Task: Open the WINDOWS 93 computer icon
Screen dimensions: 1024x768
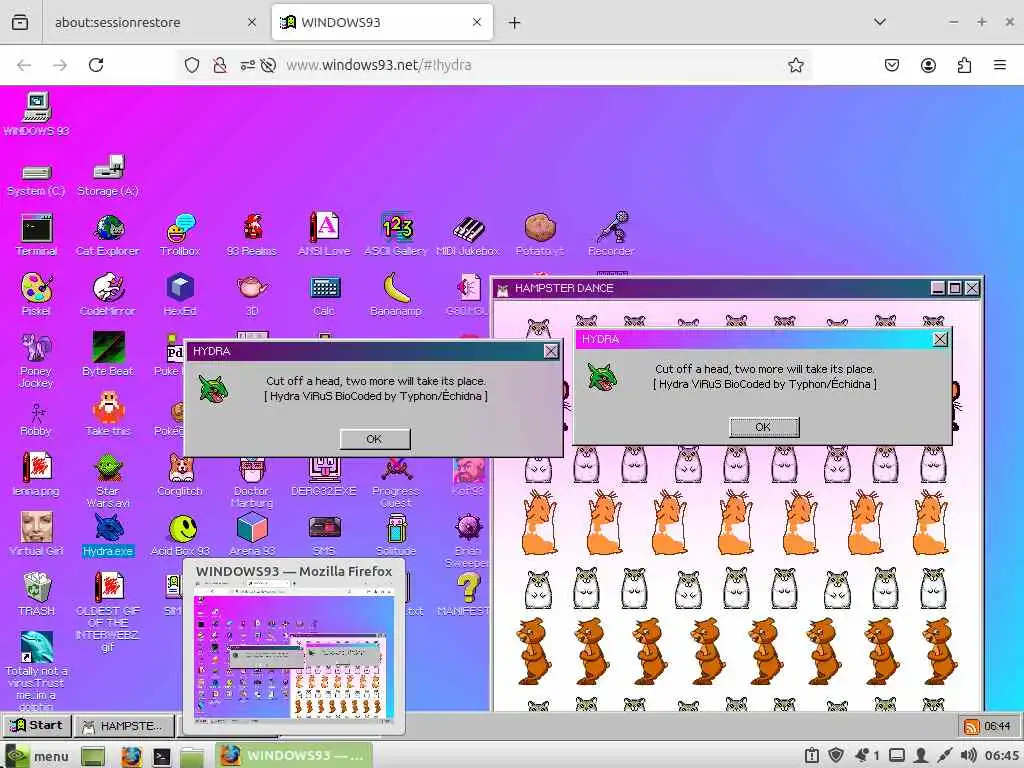Action: tap(37, 113)
